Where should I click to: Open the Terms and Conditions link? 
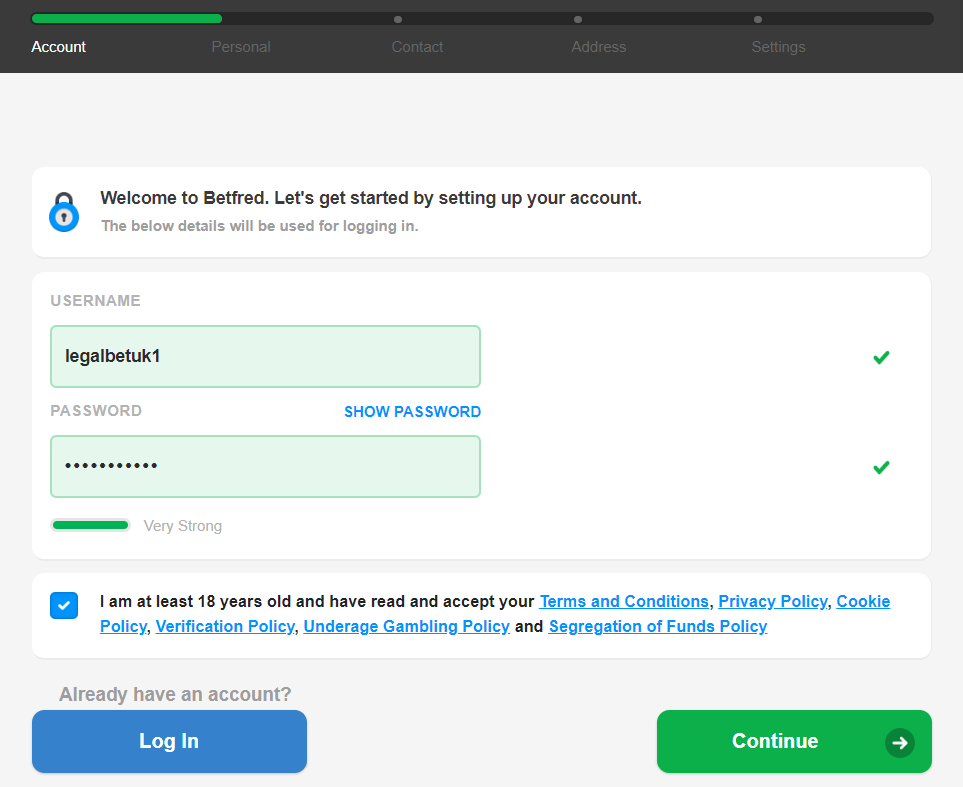coord(624,601)
